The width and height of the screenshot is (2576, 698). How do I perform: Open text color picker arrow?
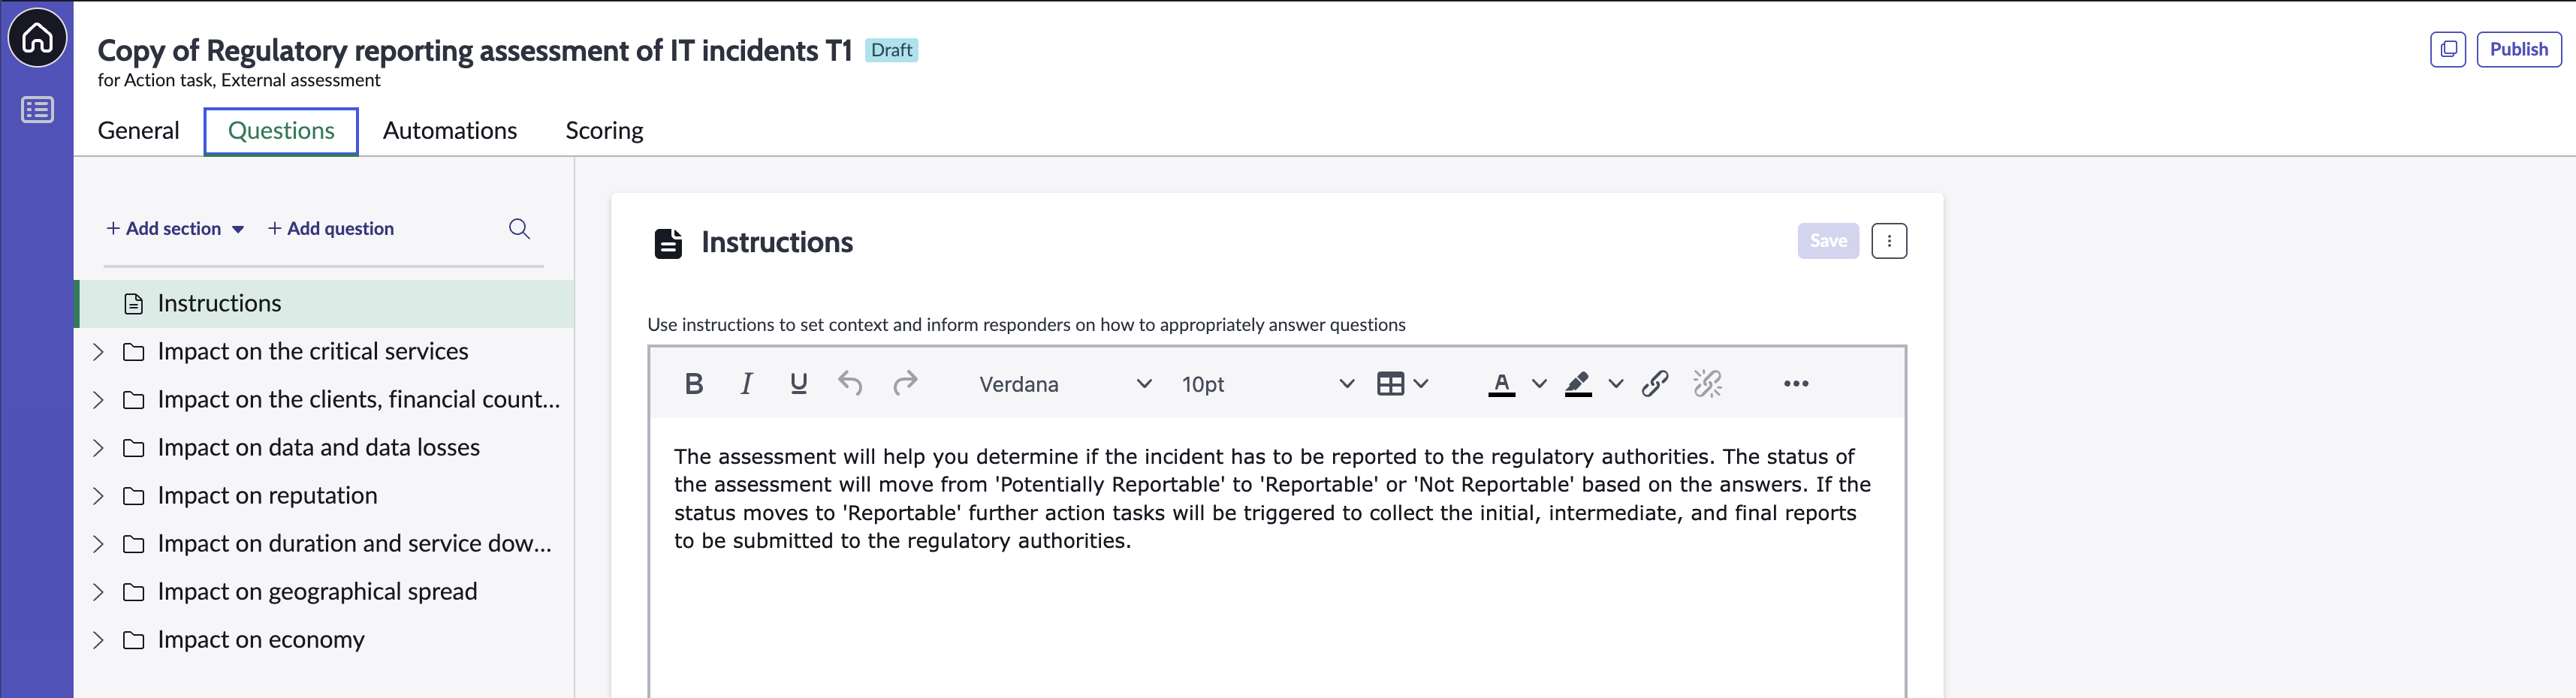pyautogui.click(x=1539, y=384)
